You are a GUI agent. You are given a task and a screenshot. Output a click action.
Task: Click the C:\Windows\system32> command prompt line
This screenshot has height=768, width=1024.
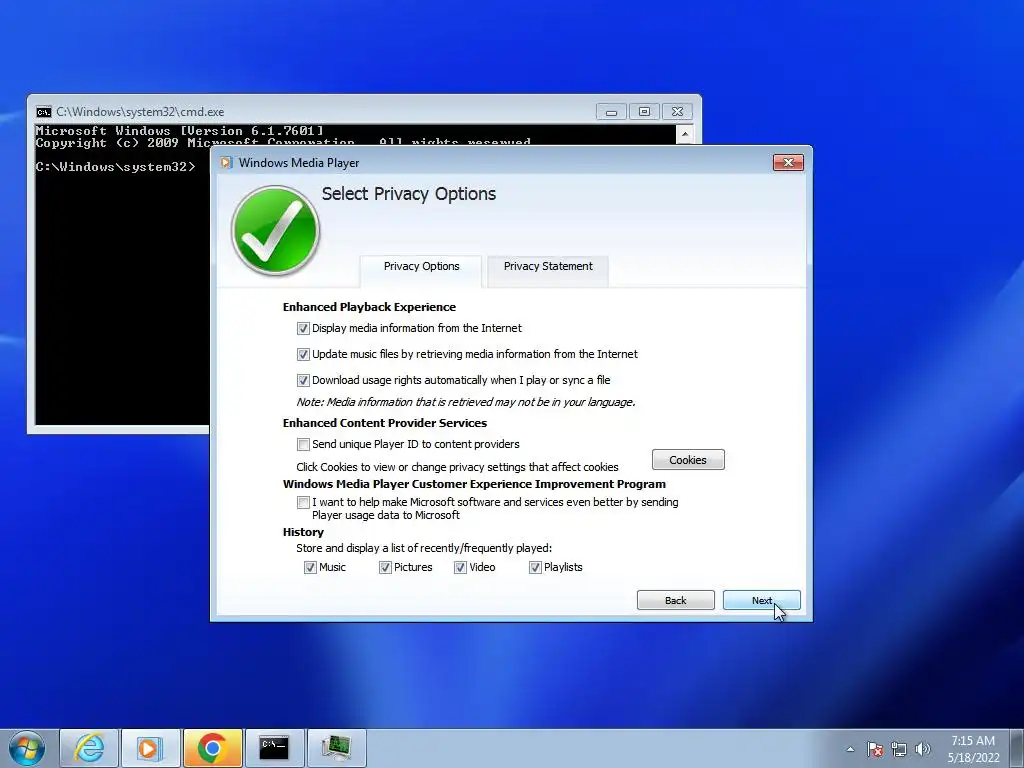coord(115,167)
